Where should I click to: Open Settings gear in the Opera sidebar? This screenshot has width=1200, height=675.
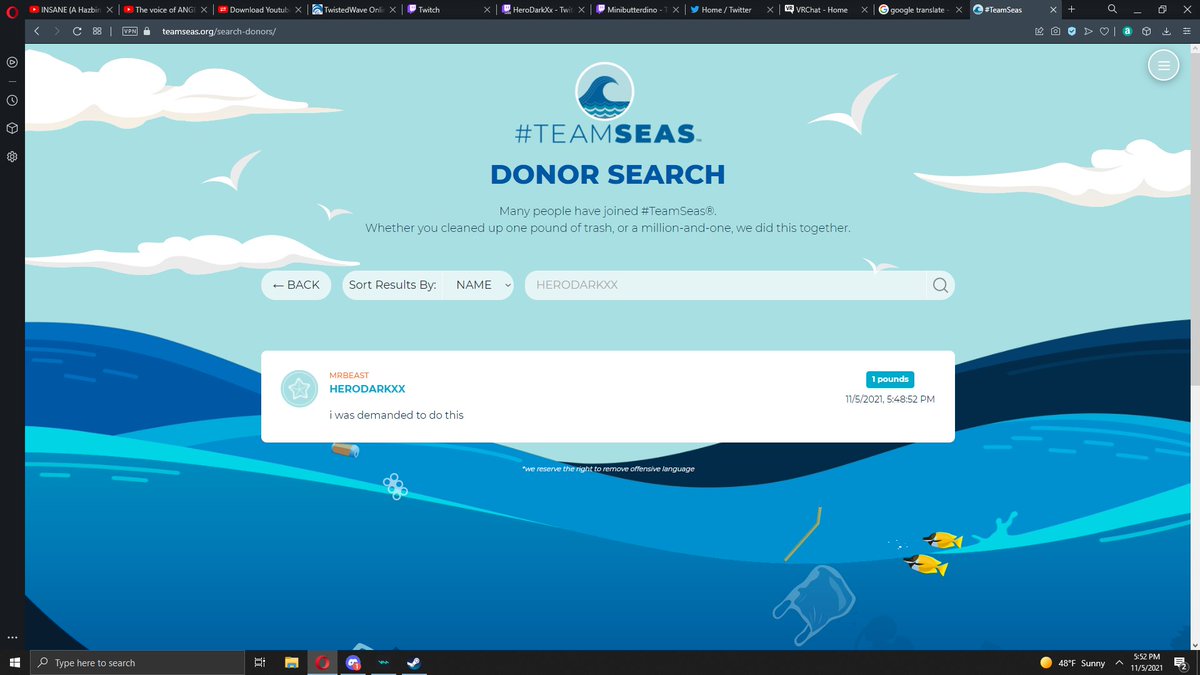click(x=12, y=156)
